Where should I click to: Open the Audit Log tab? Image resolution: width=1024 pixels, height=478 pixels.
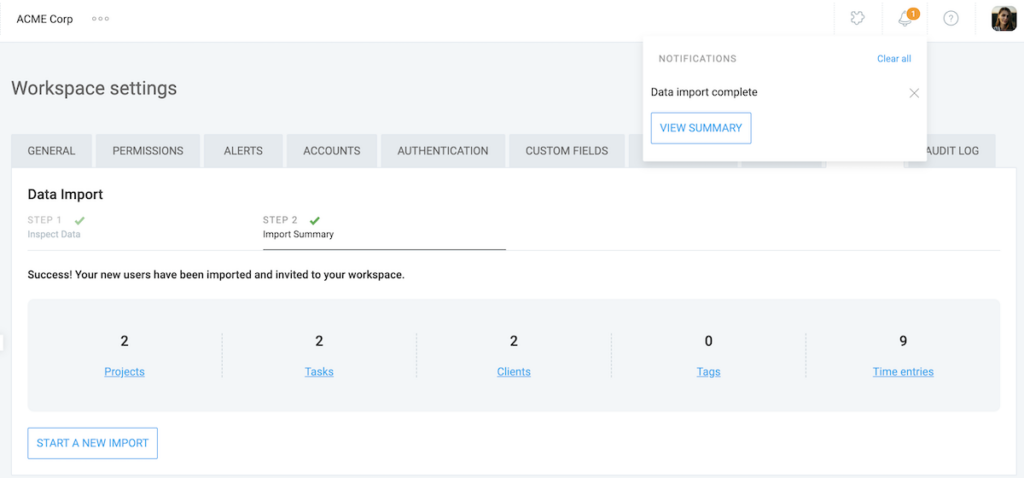[x=953, y=151]
